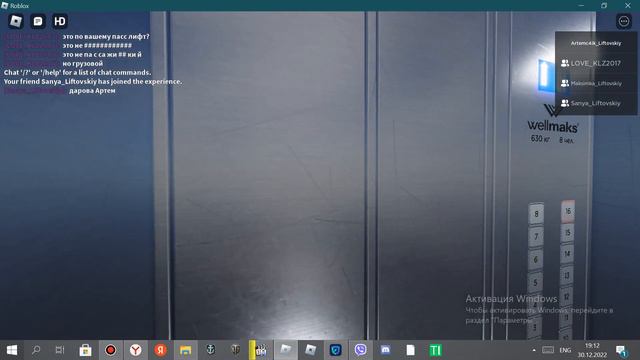Open the green TI taskbar icon
The width and height of the screenshot is (640, 360).
(436, 350)
